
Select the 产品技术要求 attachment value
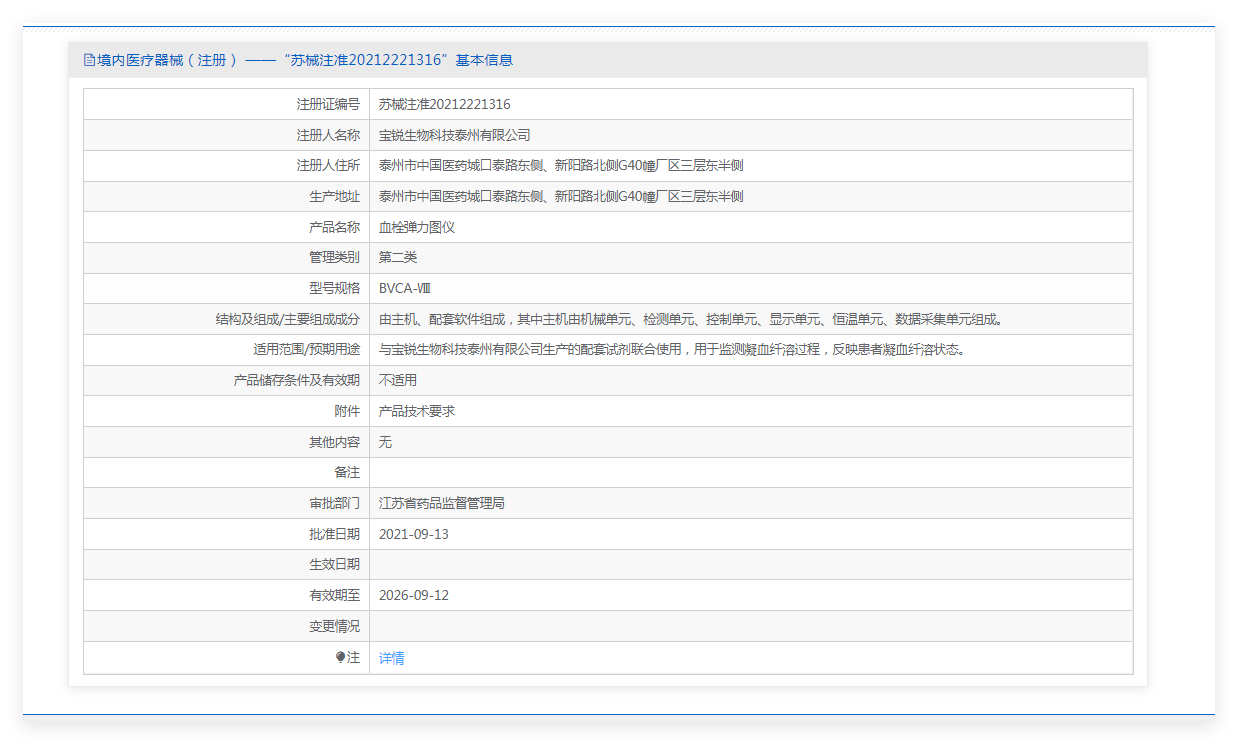point(417,411)
